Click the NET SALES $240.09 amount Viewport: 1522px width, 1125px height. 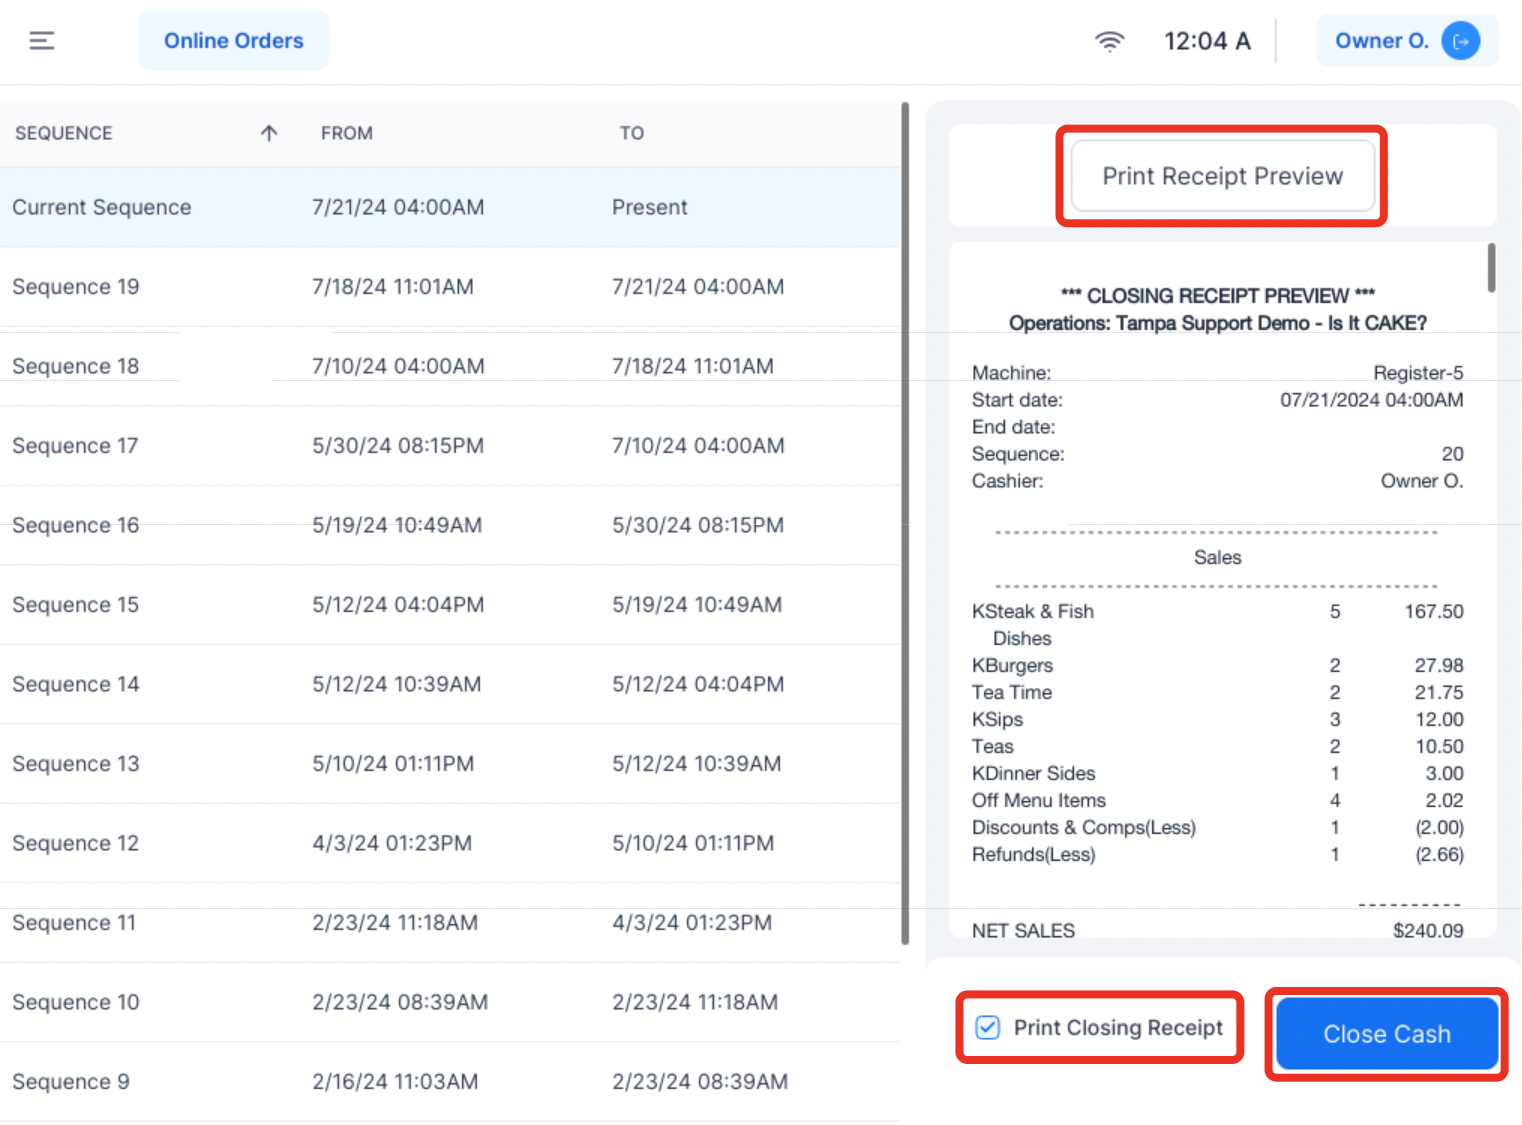[1428, 931]
